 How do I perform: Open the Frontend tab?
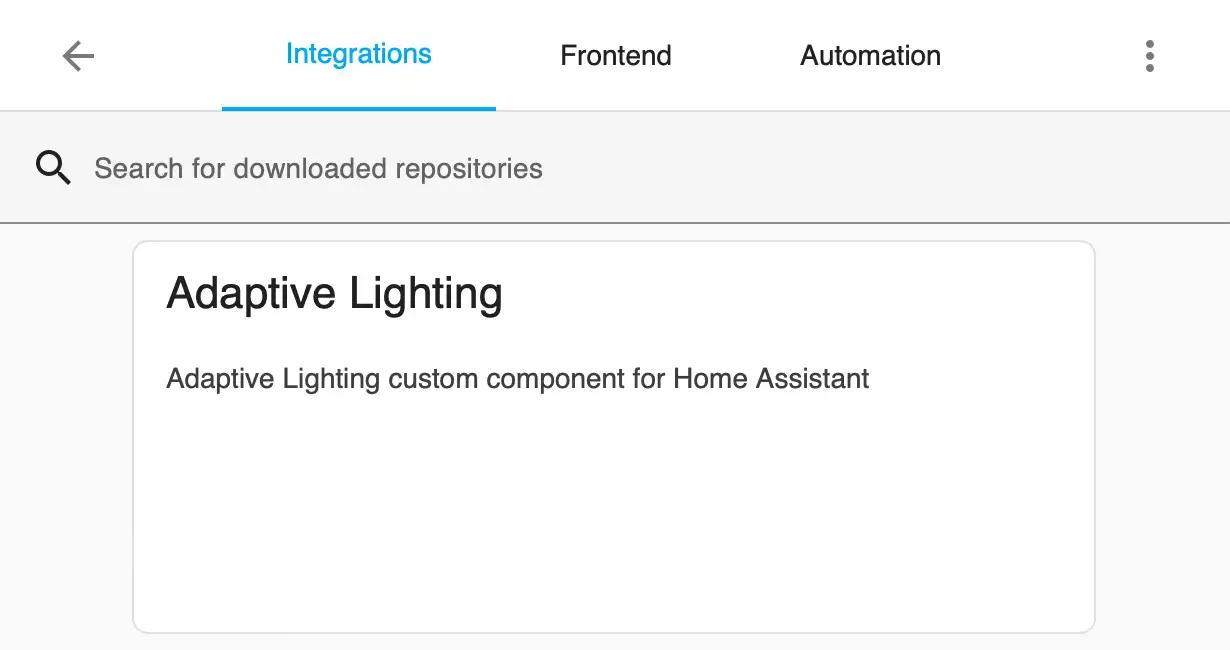click(615, 55)
